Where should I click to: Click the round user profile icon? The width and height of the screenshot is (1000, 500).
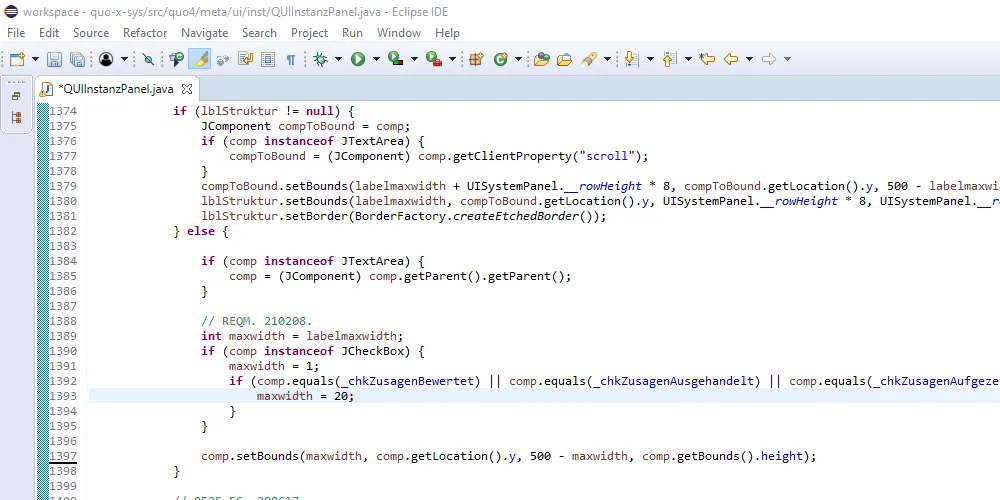tap(106, 59)
